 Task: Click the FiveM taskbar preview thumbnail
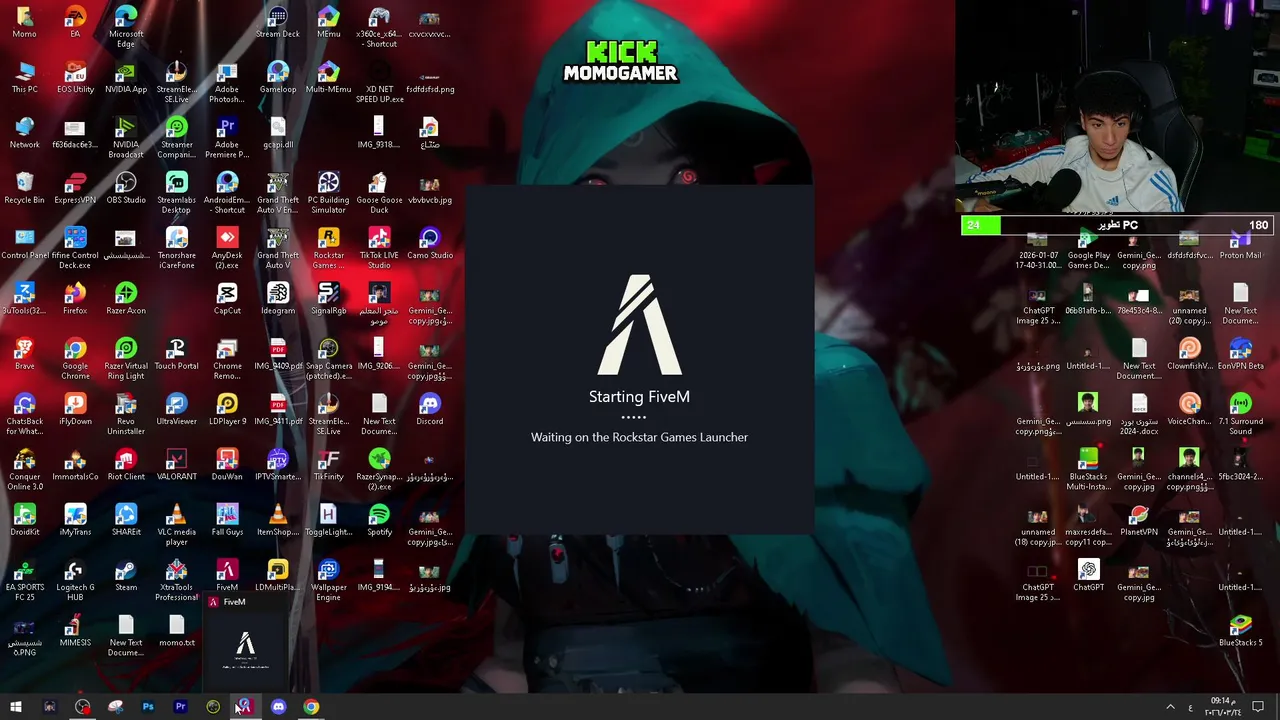pyautogui.click(x=245, y=641)
